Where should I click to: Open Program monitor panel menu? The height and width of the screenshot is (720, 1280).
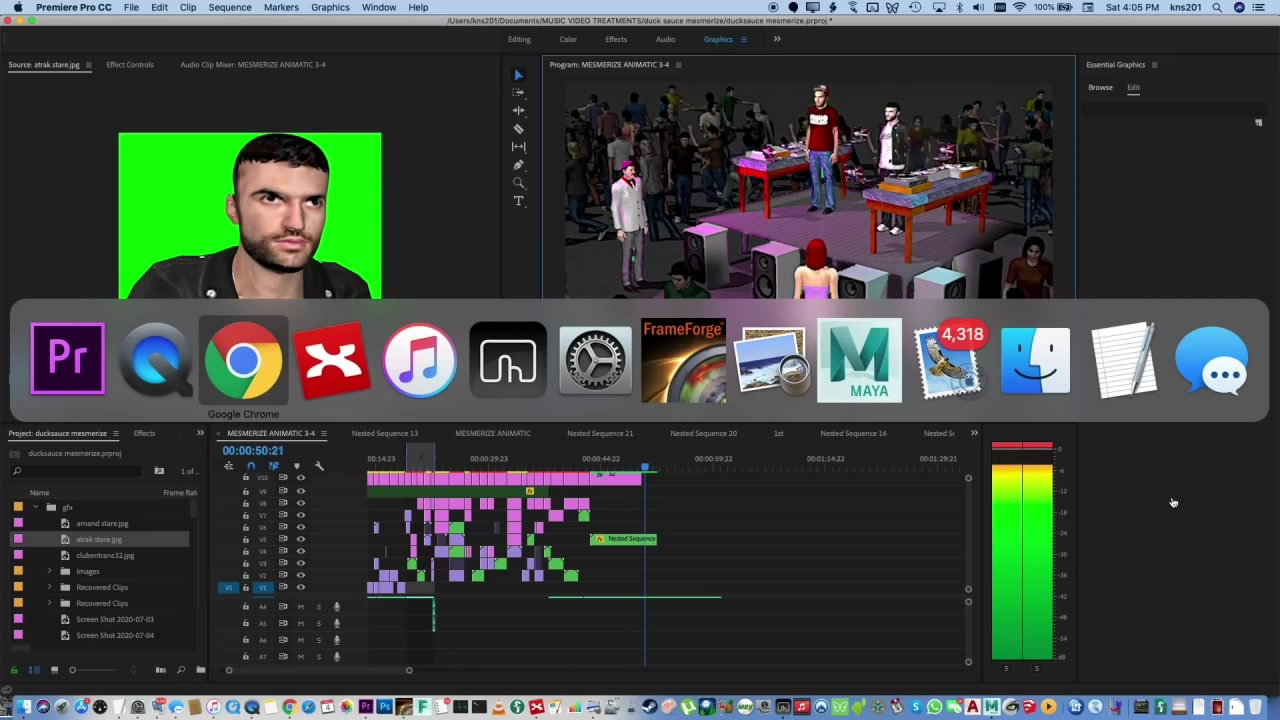[x=678, y=65]
